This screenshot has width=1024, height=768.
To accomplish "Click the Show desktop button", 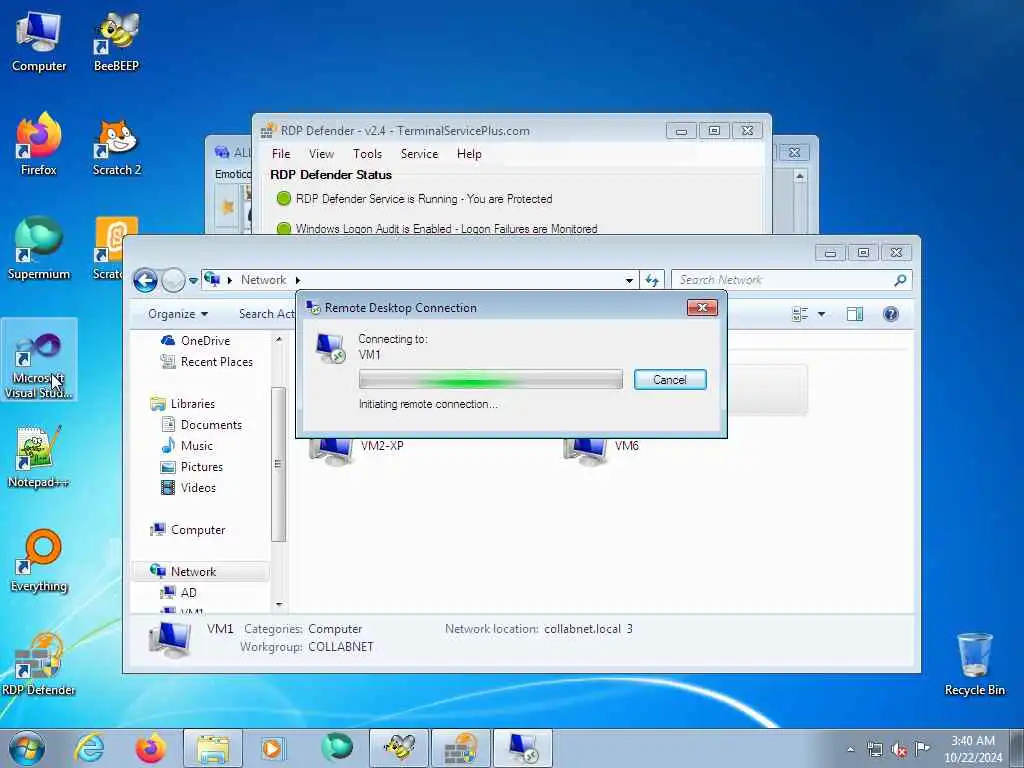I will click(x=1016, y=748).
